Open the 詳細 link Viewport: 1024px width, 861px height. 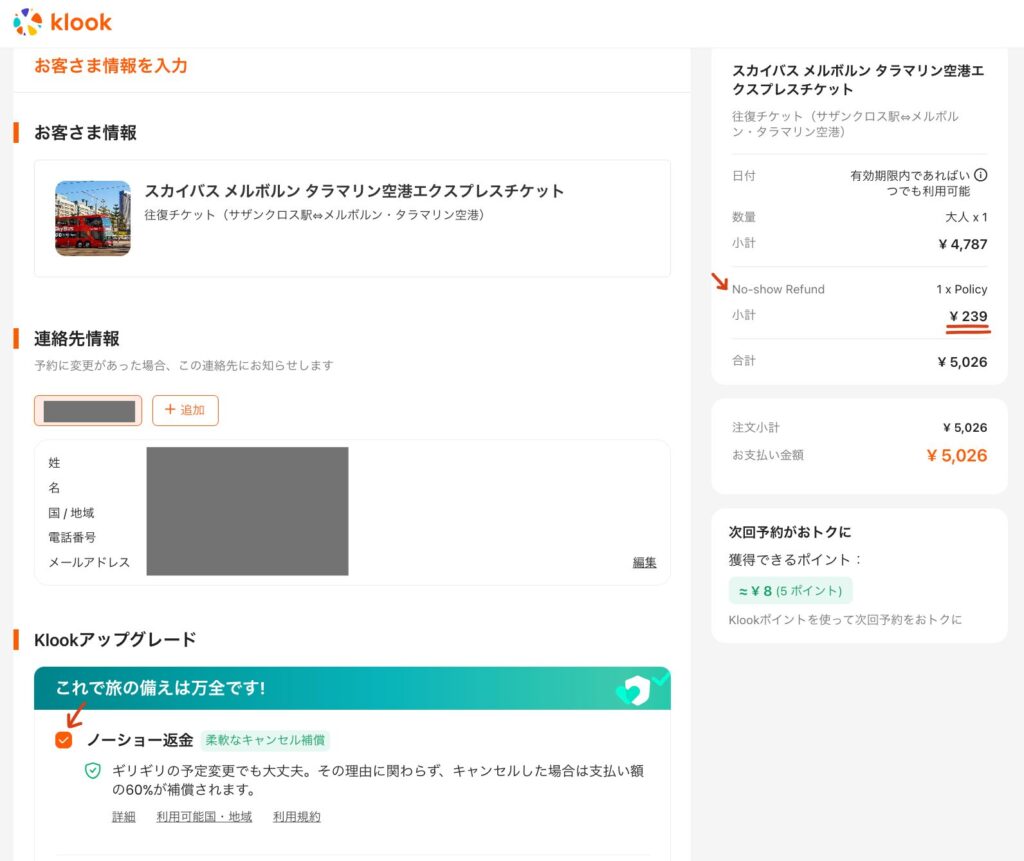tap(123, 817)
